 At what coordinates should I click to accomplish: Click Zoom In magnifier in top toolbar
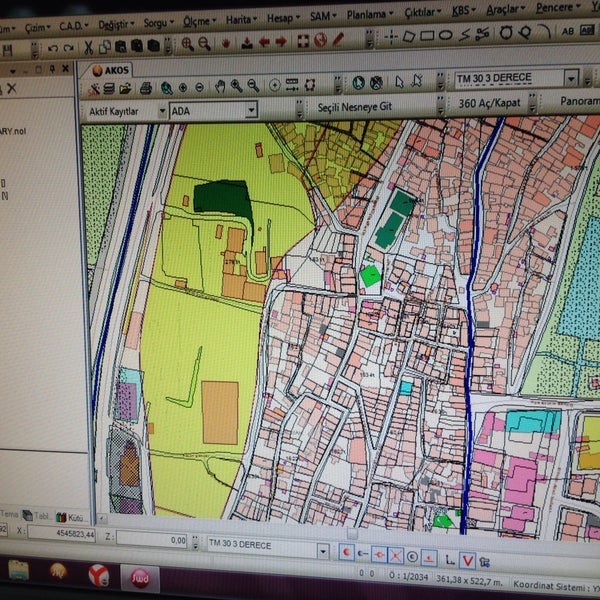point(188,44)
